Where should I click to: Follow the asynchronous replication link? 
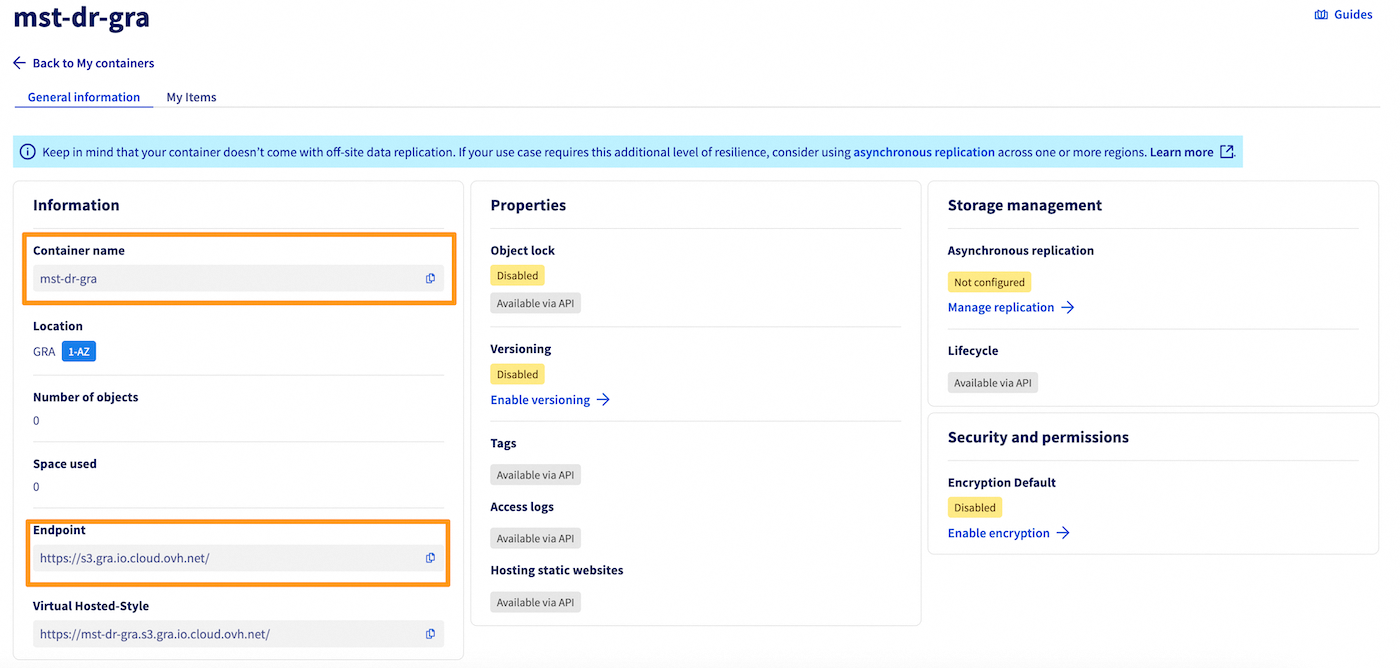click(923, 153)
